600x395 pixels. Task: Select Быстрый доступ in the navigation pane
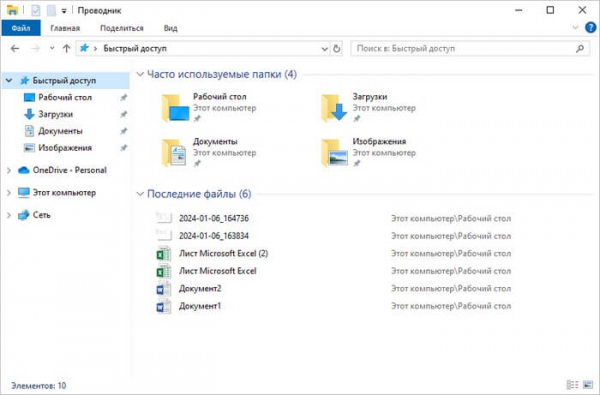pos(64,81)
